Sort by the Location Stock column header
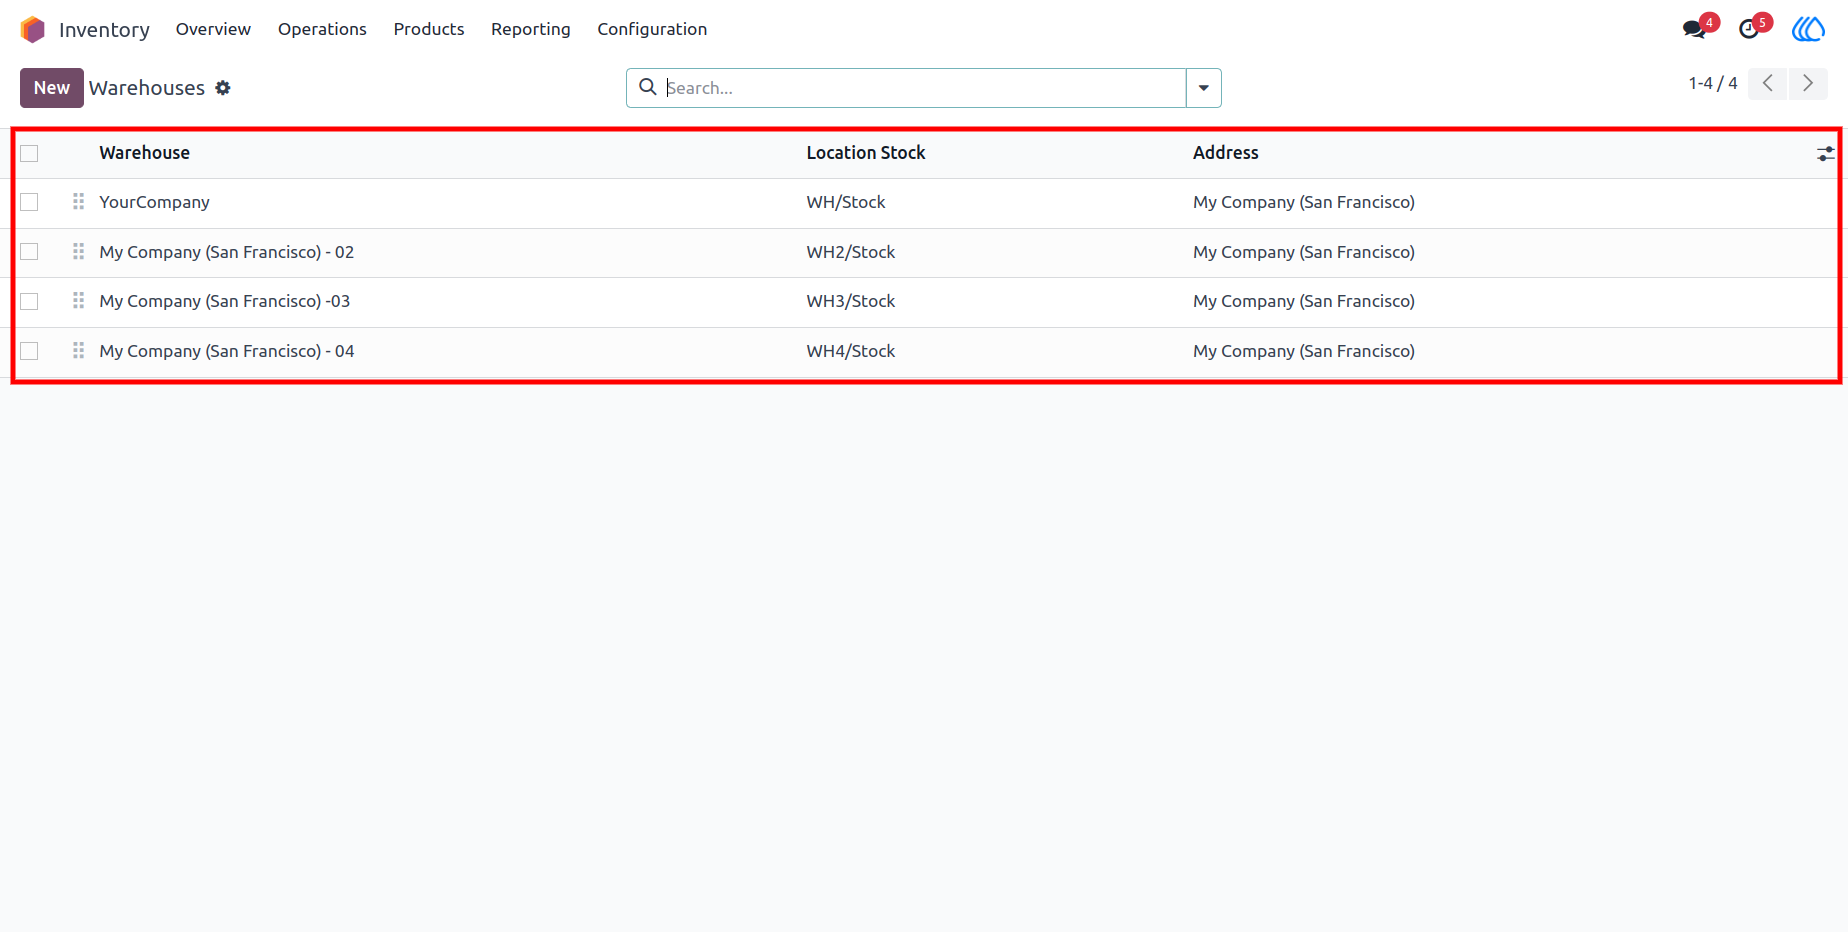This screenshot has height=932, width=1848. coord(866,153)
